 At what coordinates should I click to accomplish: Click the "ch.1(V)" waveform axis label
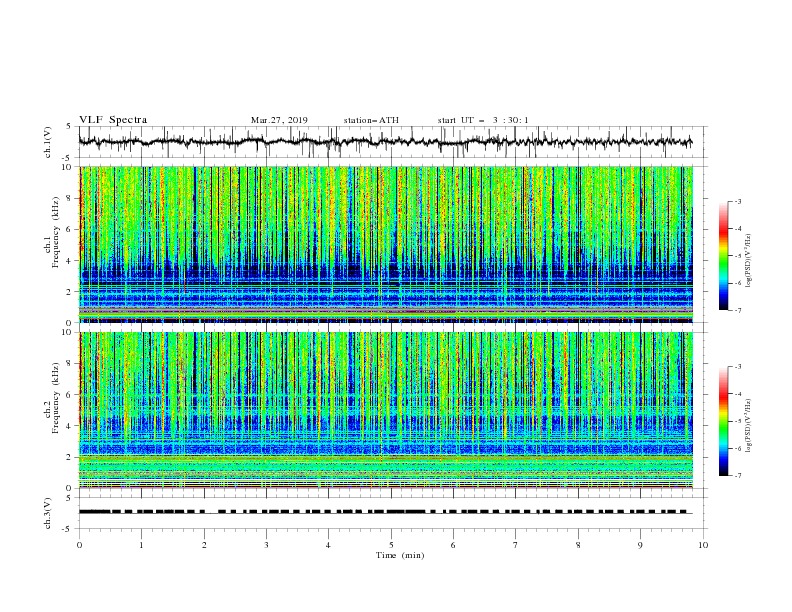pyautogui.click(x=48, y=142)
